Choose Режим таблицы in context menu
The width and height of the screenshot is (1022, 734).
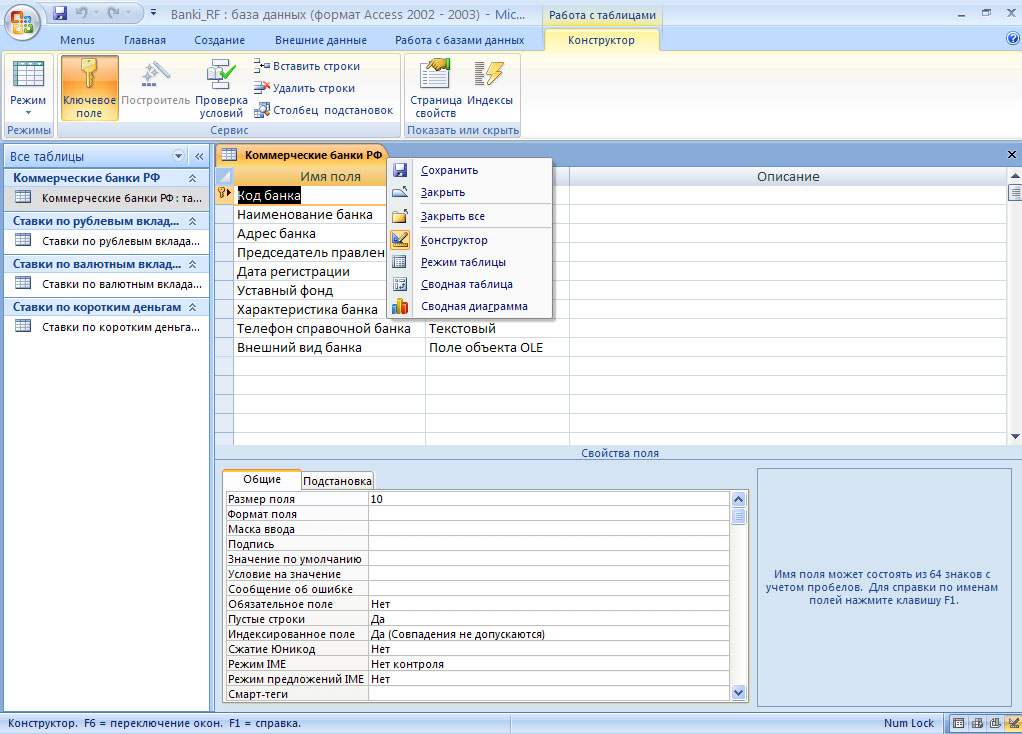[x=469, y=262]
